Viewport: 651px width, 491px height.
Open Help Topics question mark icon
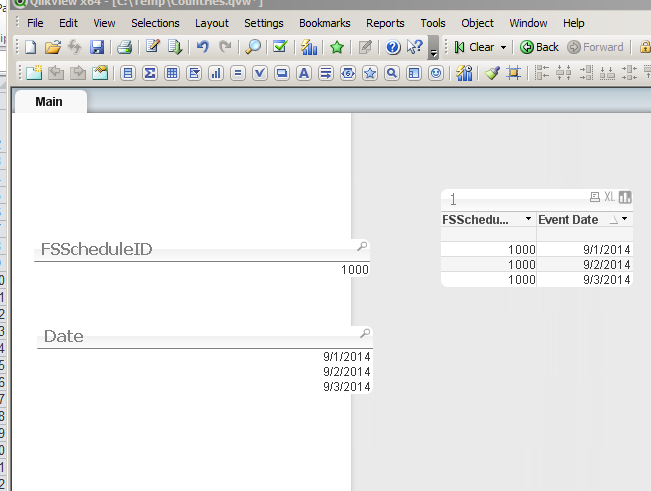click(392, 47)
